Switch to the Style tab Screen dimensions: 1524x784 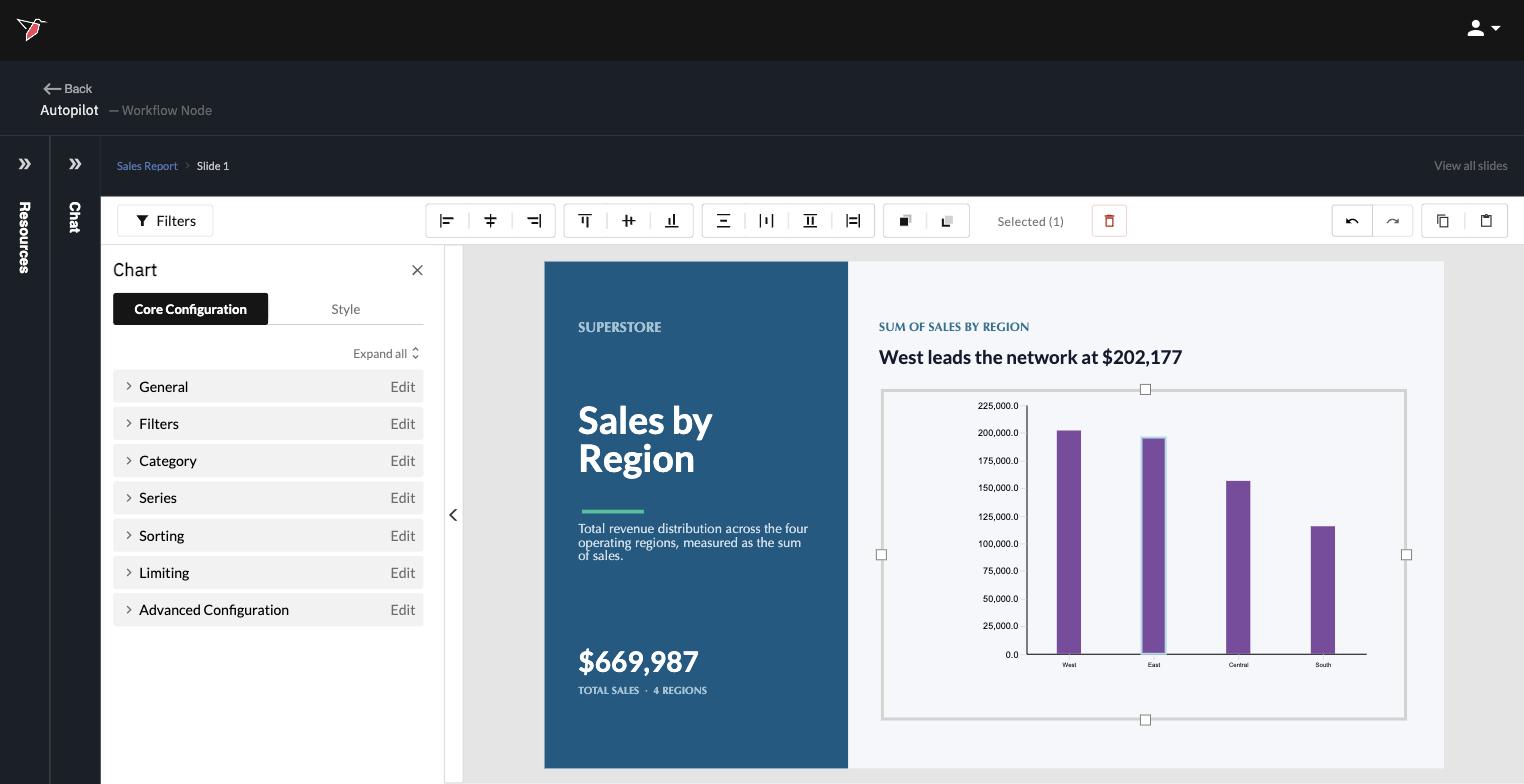pos(346,309)
